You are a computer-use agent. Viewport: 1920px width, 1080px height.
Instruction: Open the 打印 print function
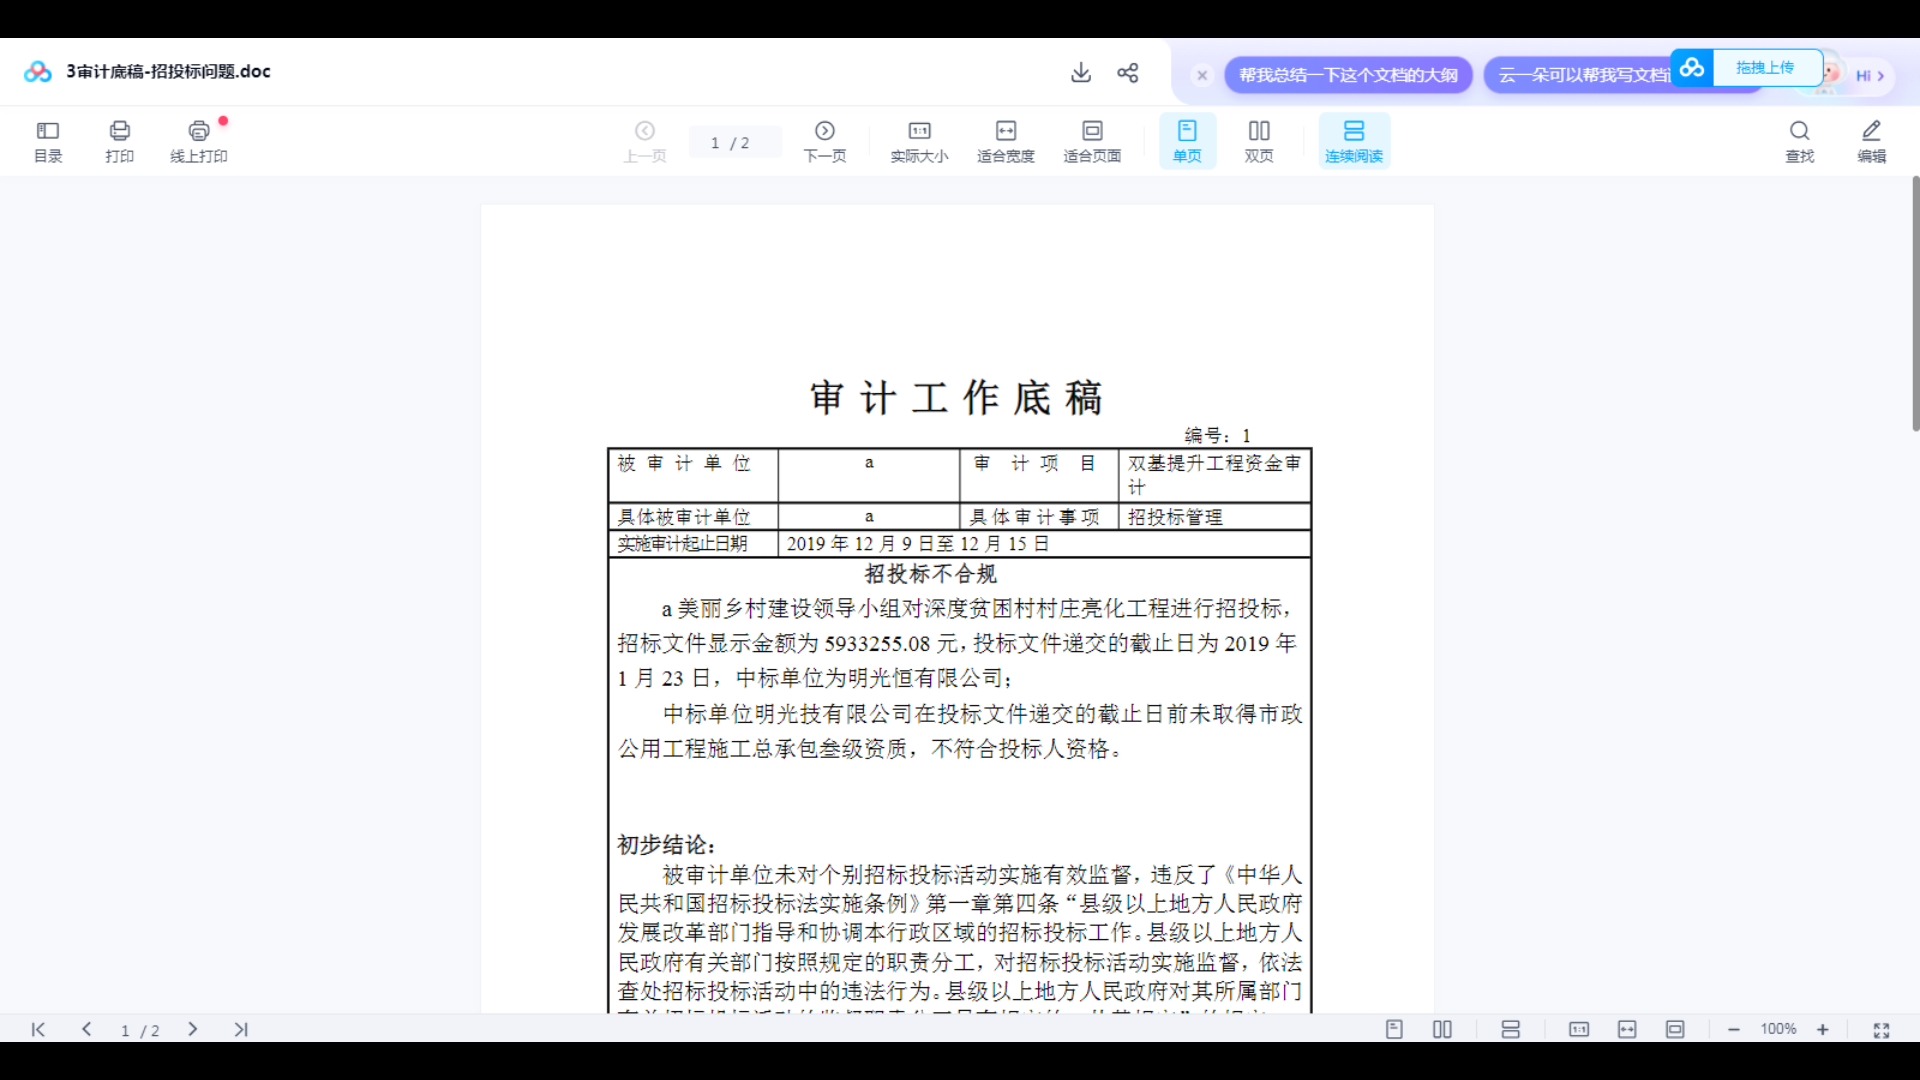coord(119,140)
